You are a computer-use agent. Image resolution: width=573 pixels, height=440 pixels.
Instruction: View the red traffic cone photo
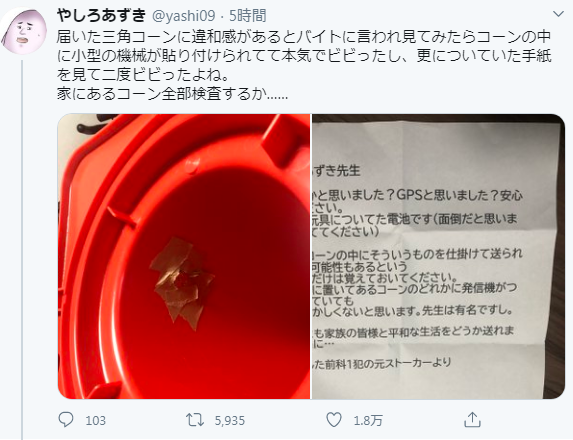[184, 256]
